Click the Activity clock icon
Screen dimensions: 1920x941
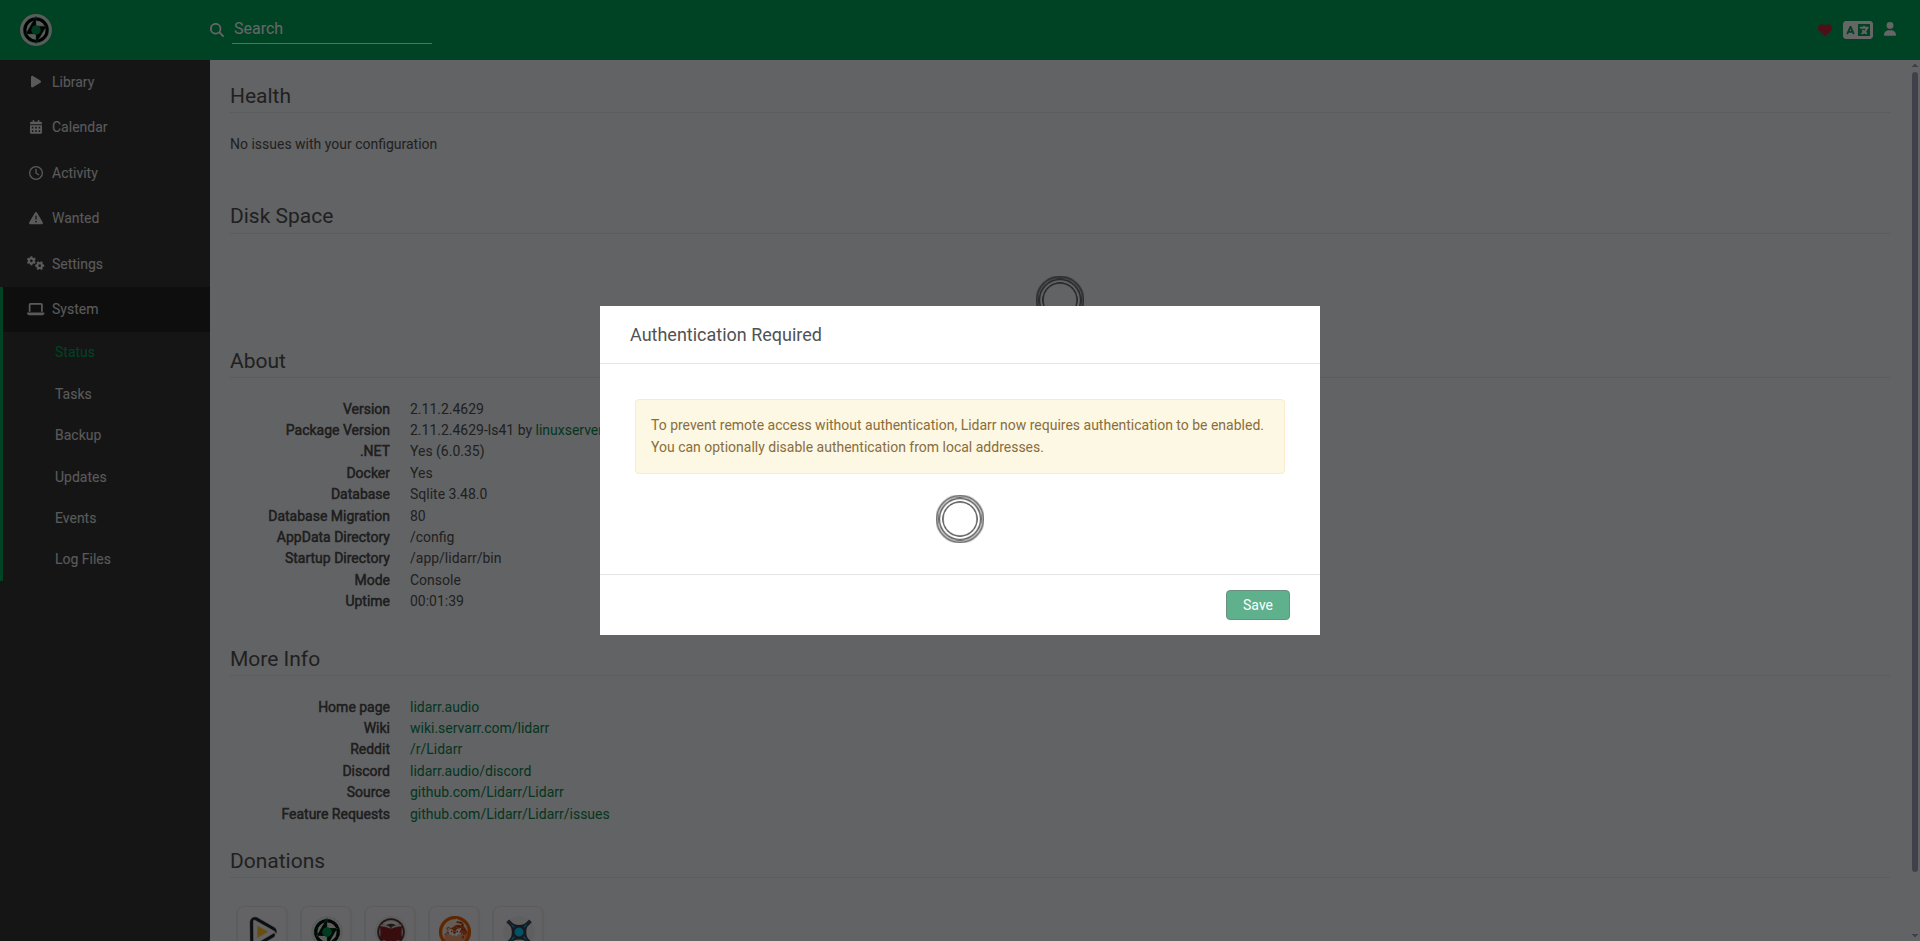(36, 173)
